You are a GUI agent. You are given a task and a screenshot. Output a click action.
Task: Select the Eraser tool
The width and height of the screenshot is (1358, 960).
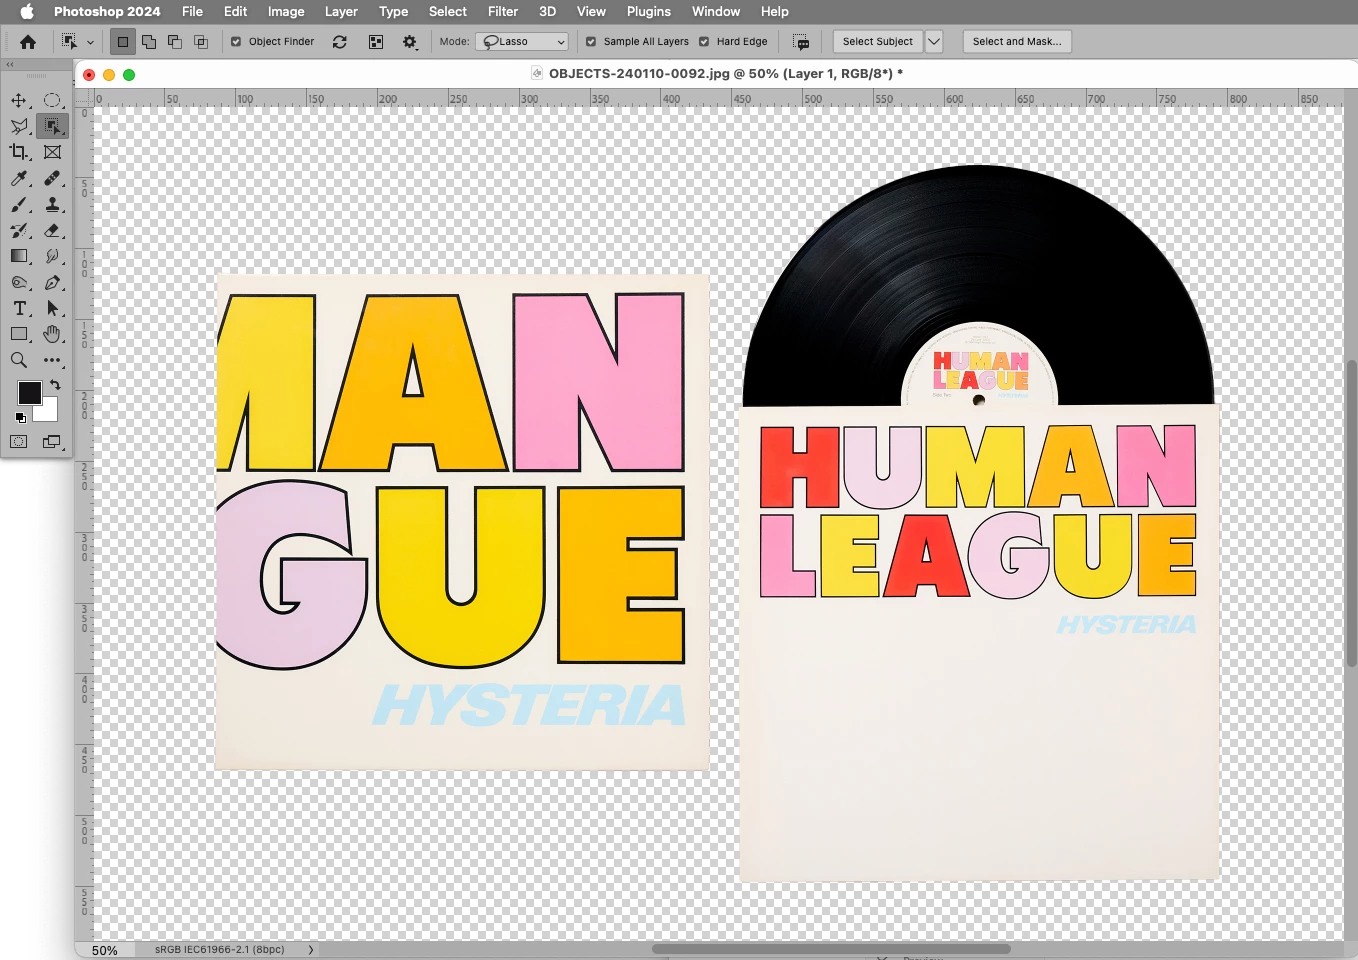pos(52,230)
